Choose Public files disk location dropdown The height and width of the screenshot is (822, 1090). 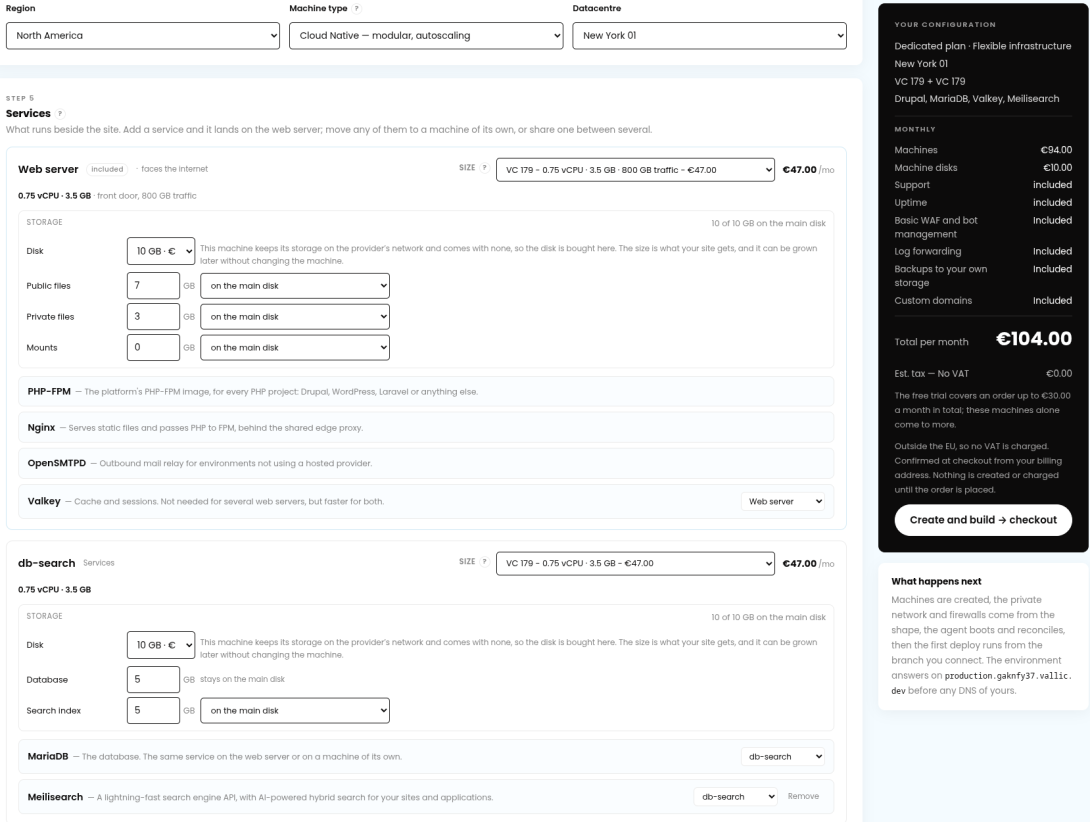pos(295,286)
